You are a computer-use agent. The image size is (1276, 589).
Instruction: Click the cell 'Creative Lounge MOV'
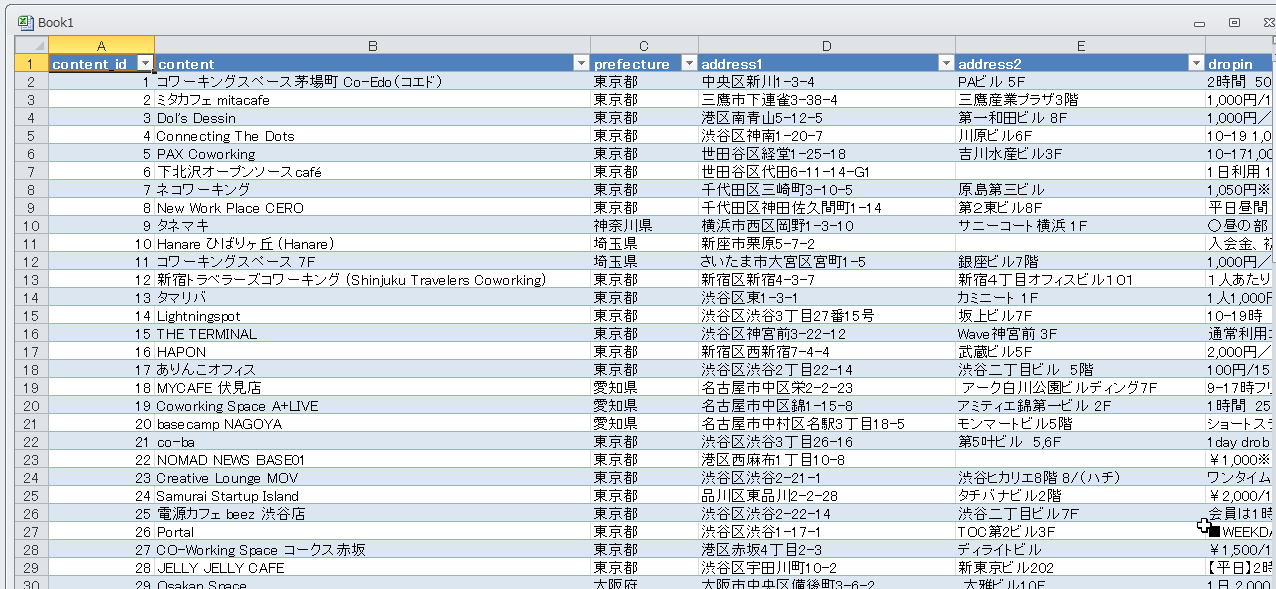pyautogui.click(x=372, y=477)
